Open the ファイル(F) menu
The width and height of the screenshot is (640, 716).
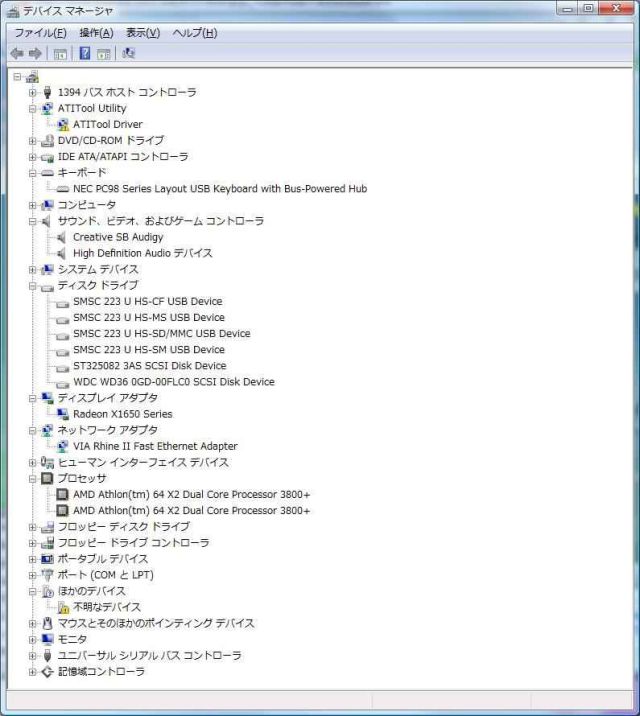coord(40,33)
